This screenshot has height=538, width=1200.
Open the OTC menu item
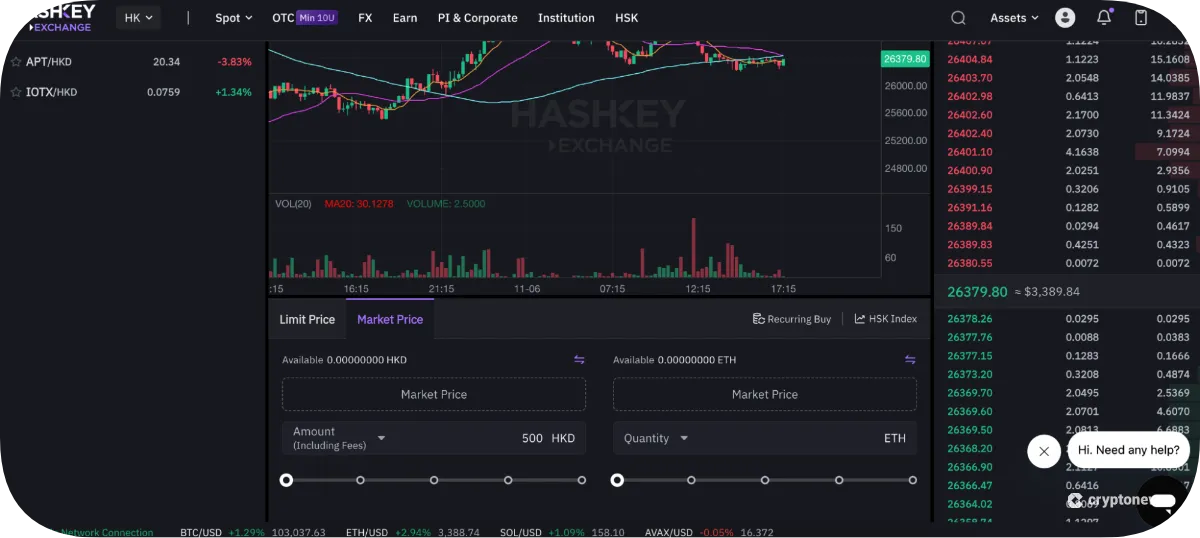click(305, 18)
